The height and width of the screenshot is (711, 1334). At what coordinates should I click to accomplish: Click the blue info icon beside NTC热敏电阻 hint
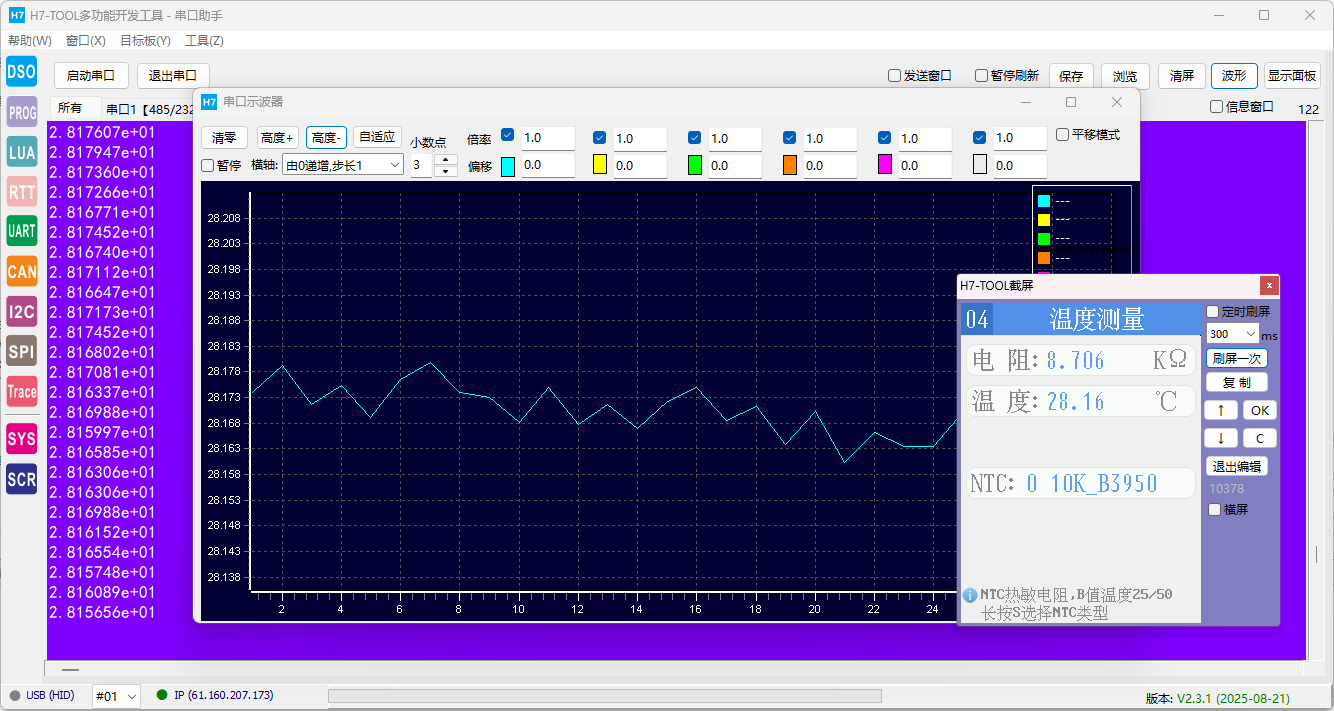pos(969,595)
